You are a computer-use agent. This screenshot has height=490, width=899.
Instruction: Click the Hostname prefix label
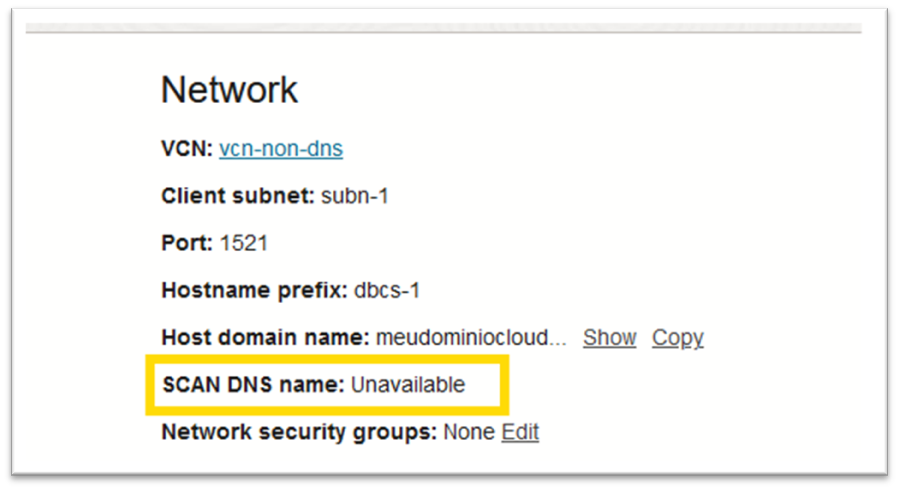254,291
